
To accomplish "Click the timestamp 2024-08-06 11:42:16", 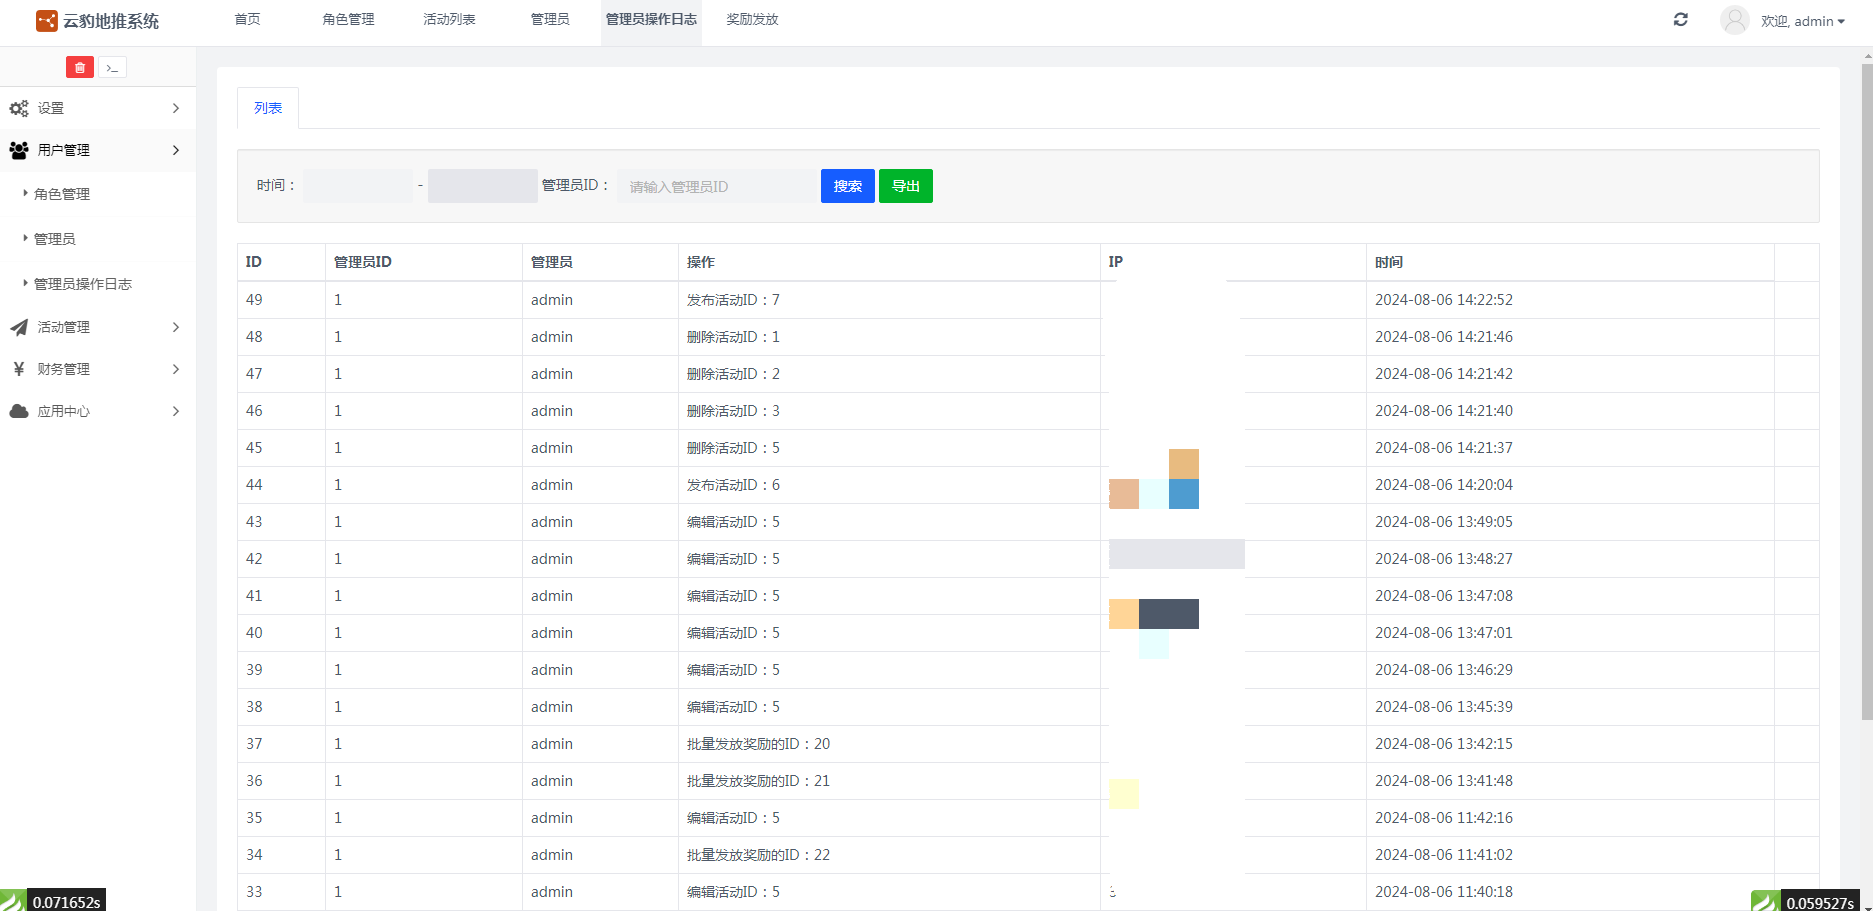I will click(x=1444, y=818).
